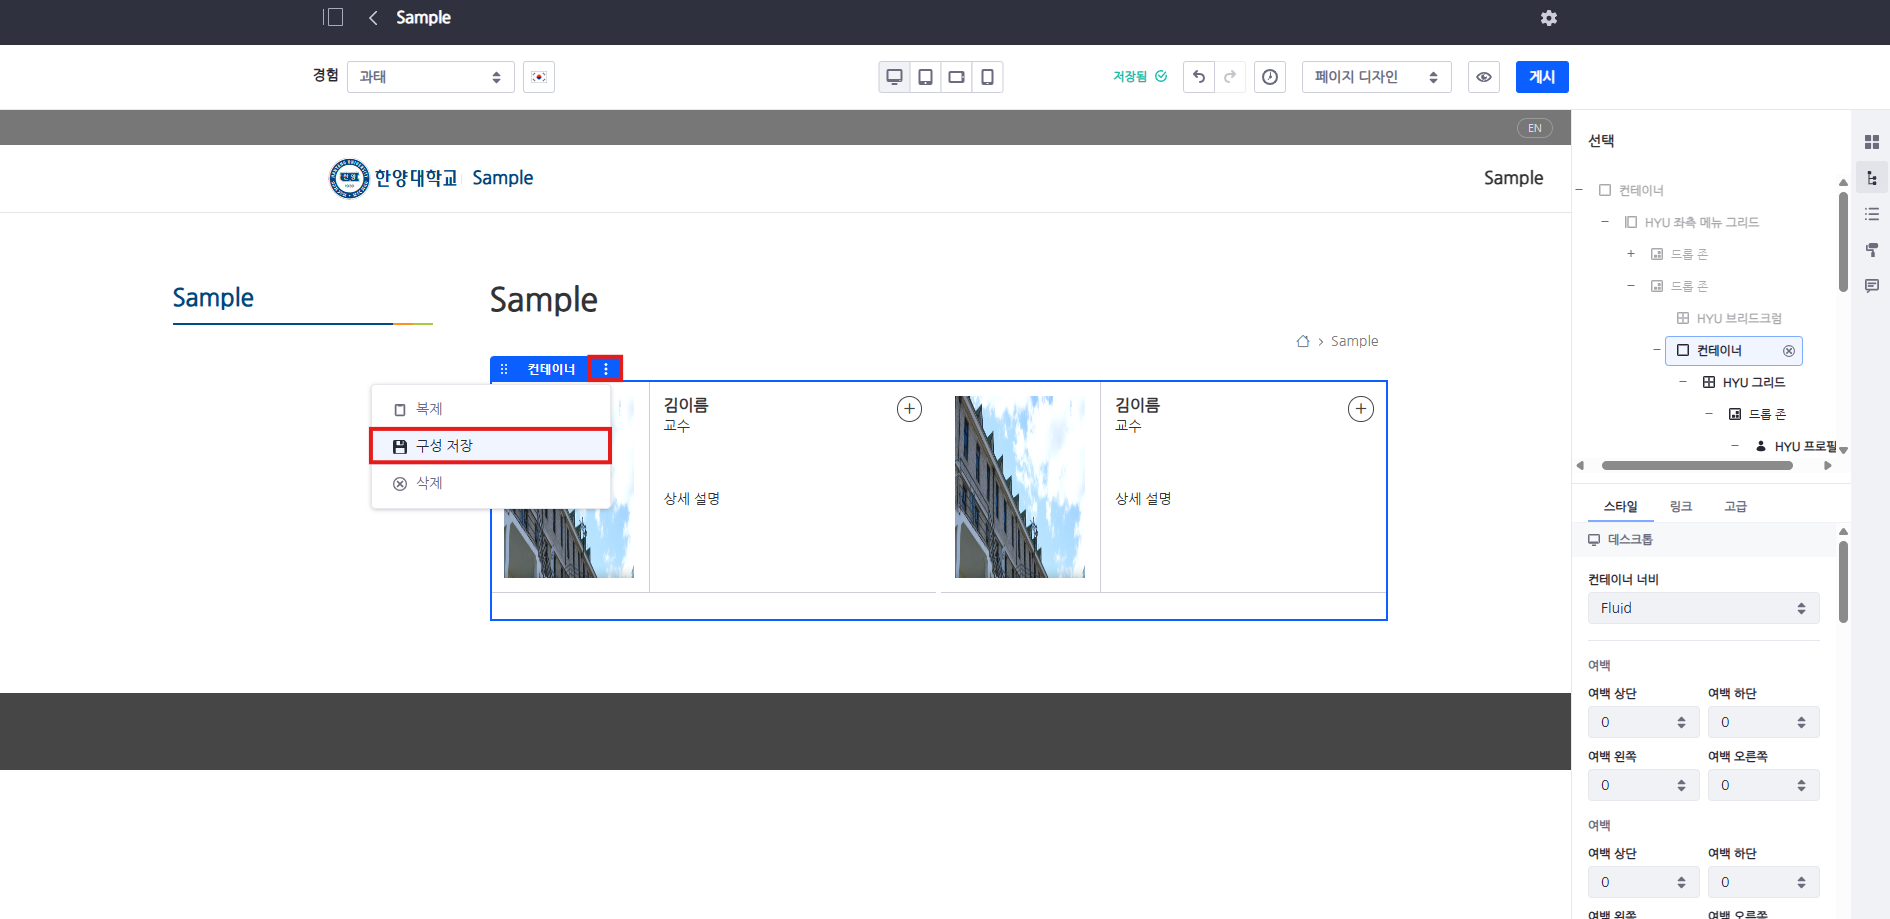Choose 구성 저장 from context menu
This screenshot has width=1890, height=919.
(x=490, y=446)
